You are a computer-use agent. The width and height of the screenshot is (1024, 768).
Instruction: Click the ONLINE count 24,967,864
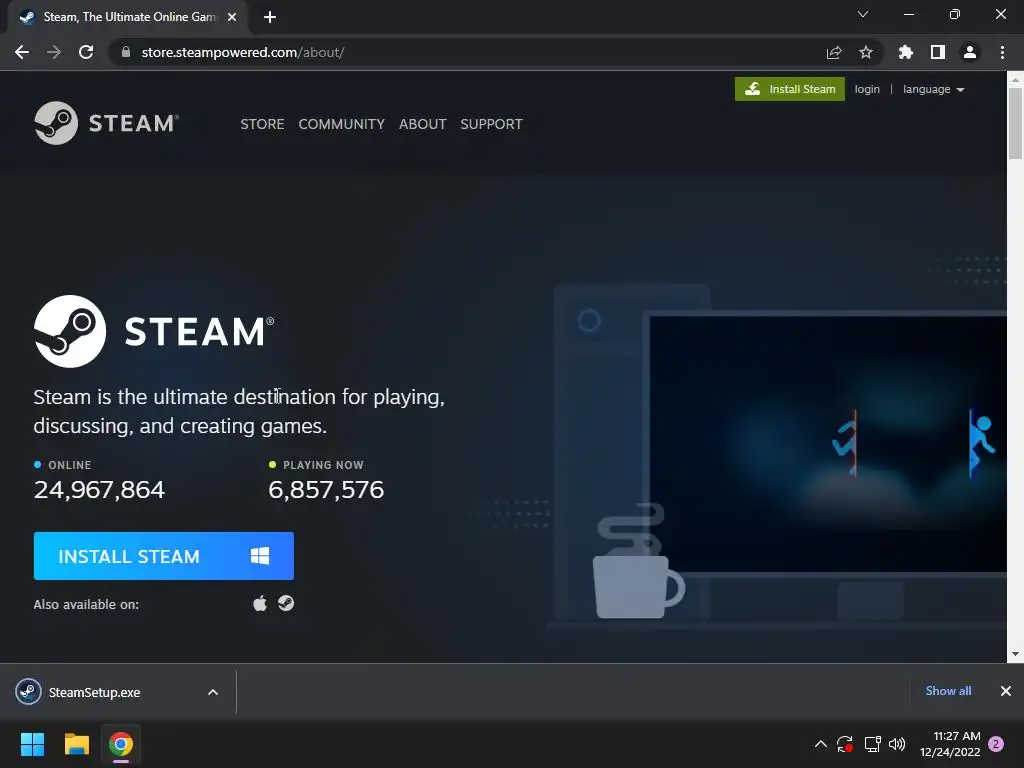pyautogui.click(x=99, y=489)
